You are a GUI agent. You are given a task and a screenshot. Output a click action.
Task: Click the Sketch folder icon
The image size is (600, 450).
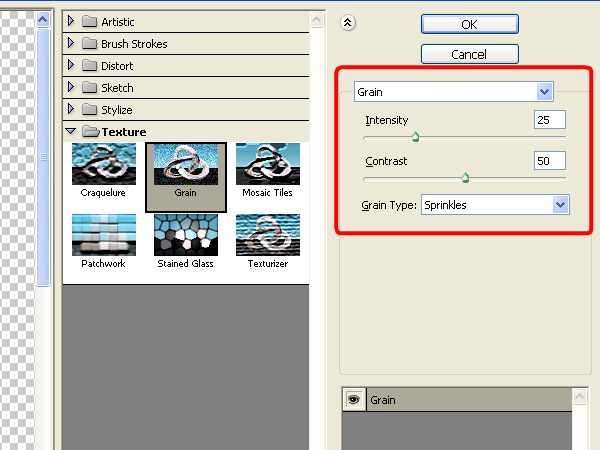(90, 87)
